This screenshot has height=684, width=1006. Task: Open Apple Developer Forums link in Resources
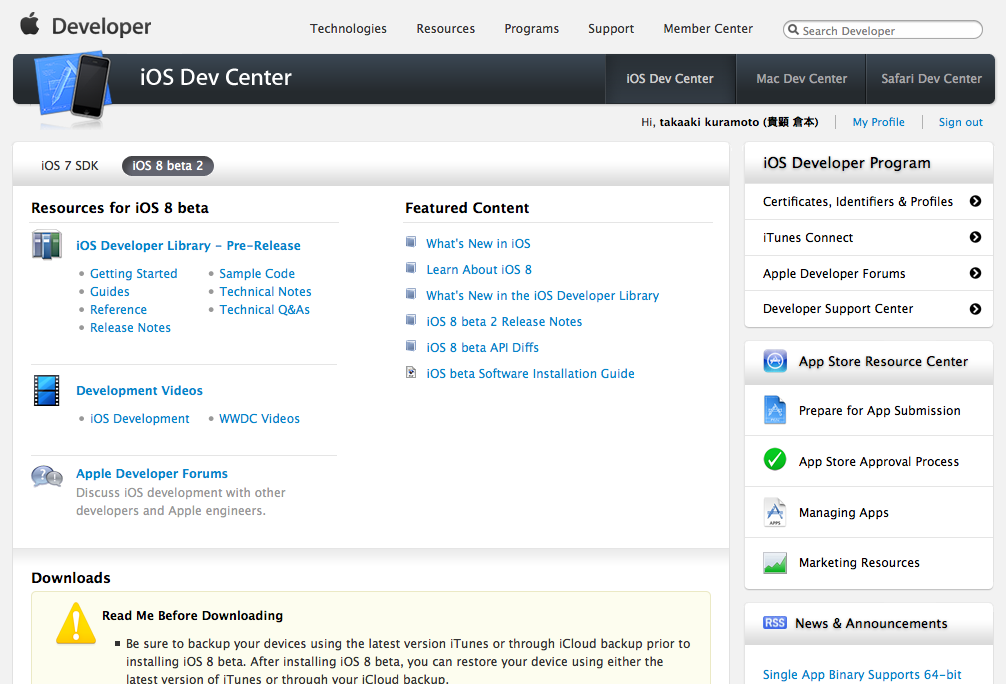pos(152,474)
